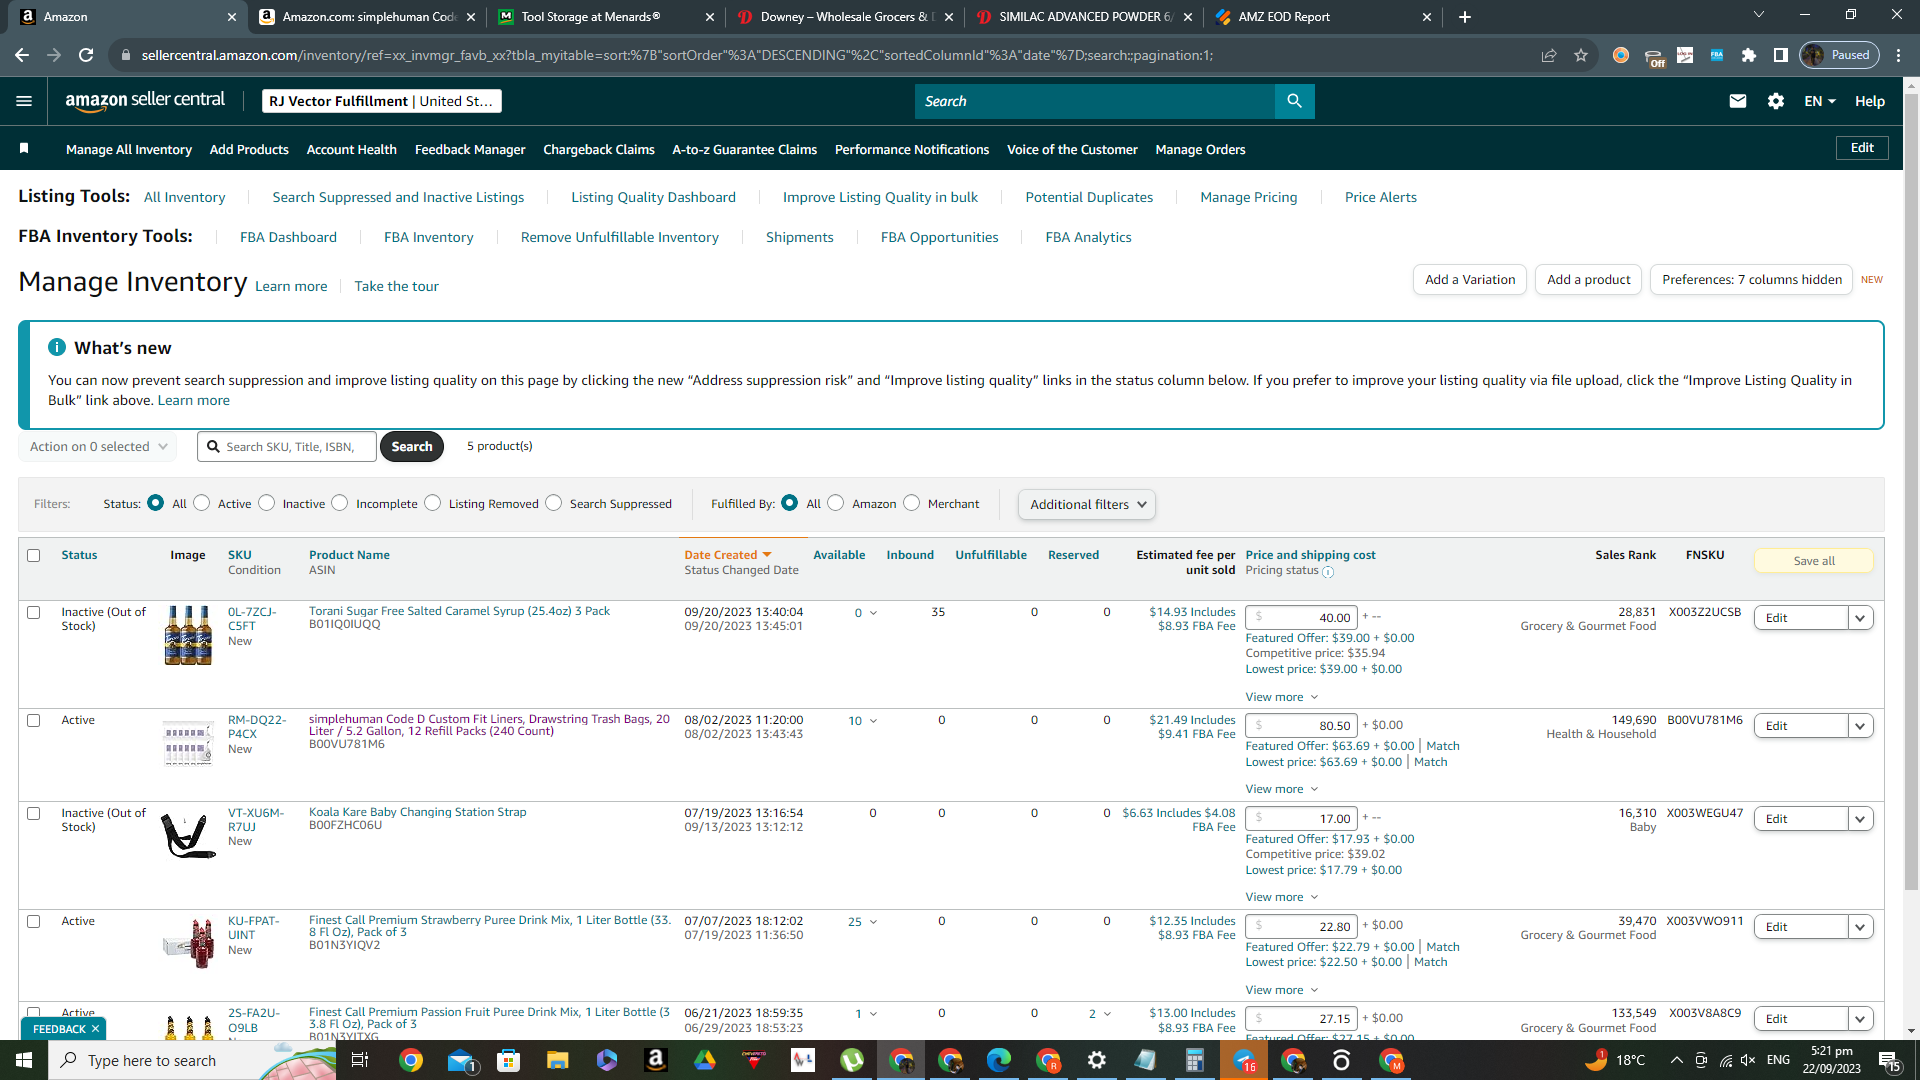Open Edit dropdown arrow for simplehuman row
Image resolution: width=1920 pixels, height=1080 pixels.
pyautogui.click(x=1860, y=726)
